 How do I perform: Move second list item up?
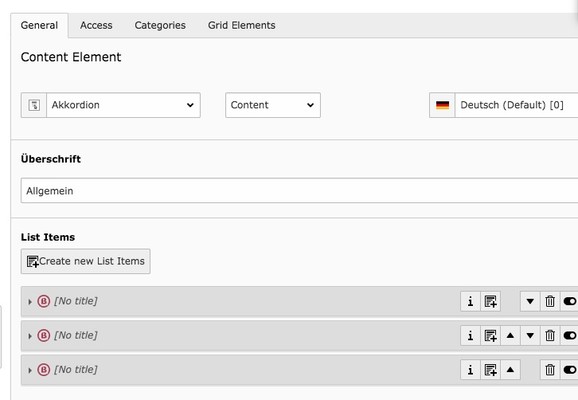[510, 335]
